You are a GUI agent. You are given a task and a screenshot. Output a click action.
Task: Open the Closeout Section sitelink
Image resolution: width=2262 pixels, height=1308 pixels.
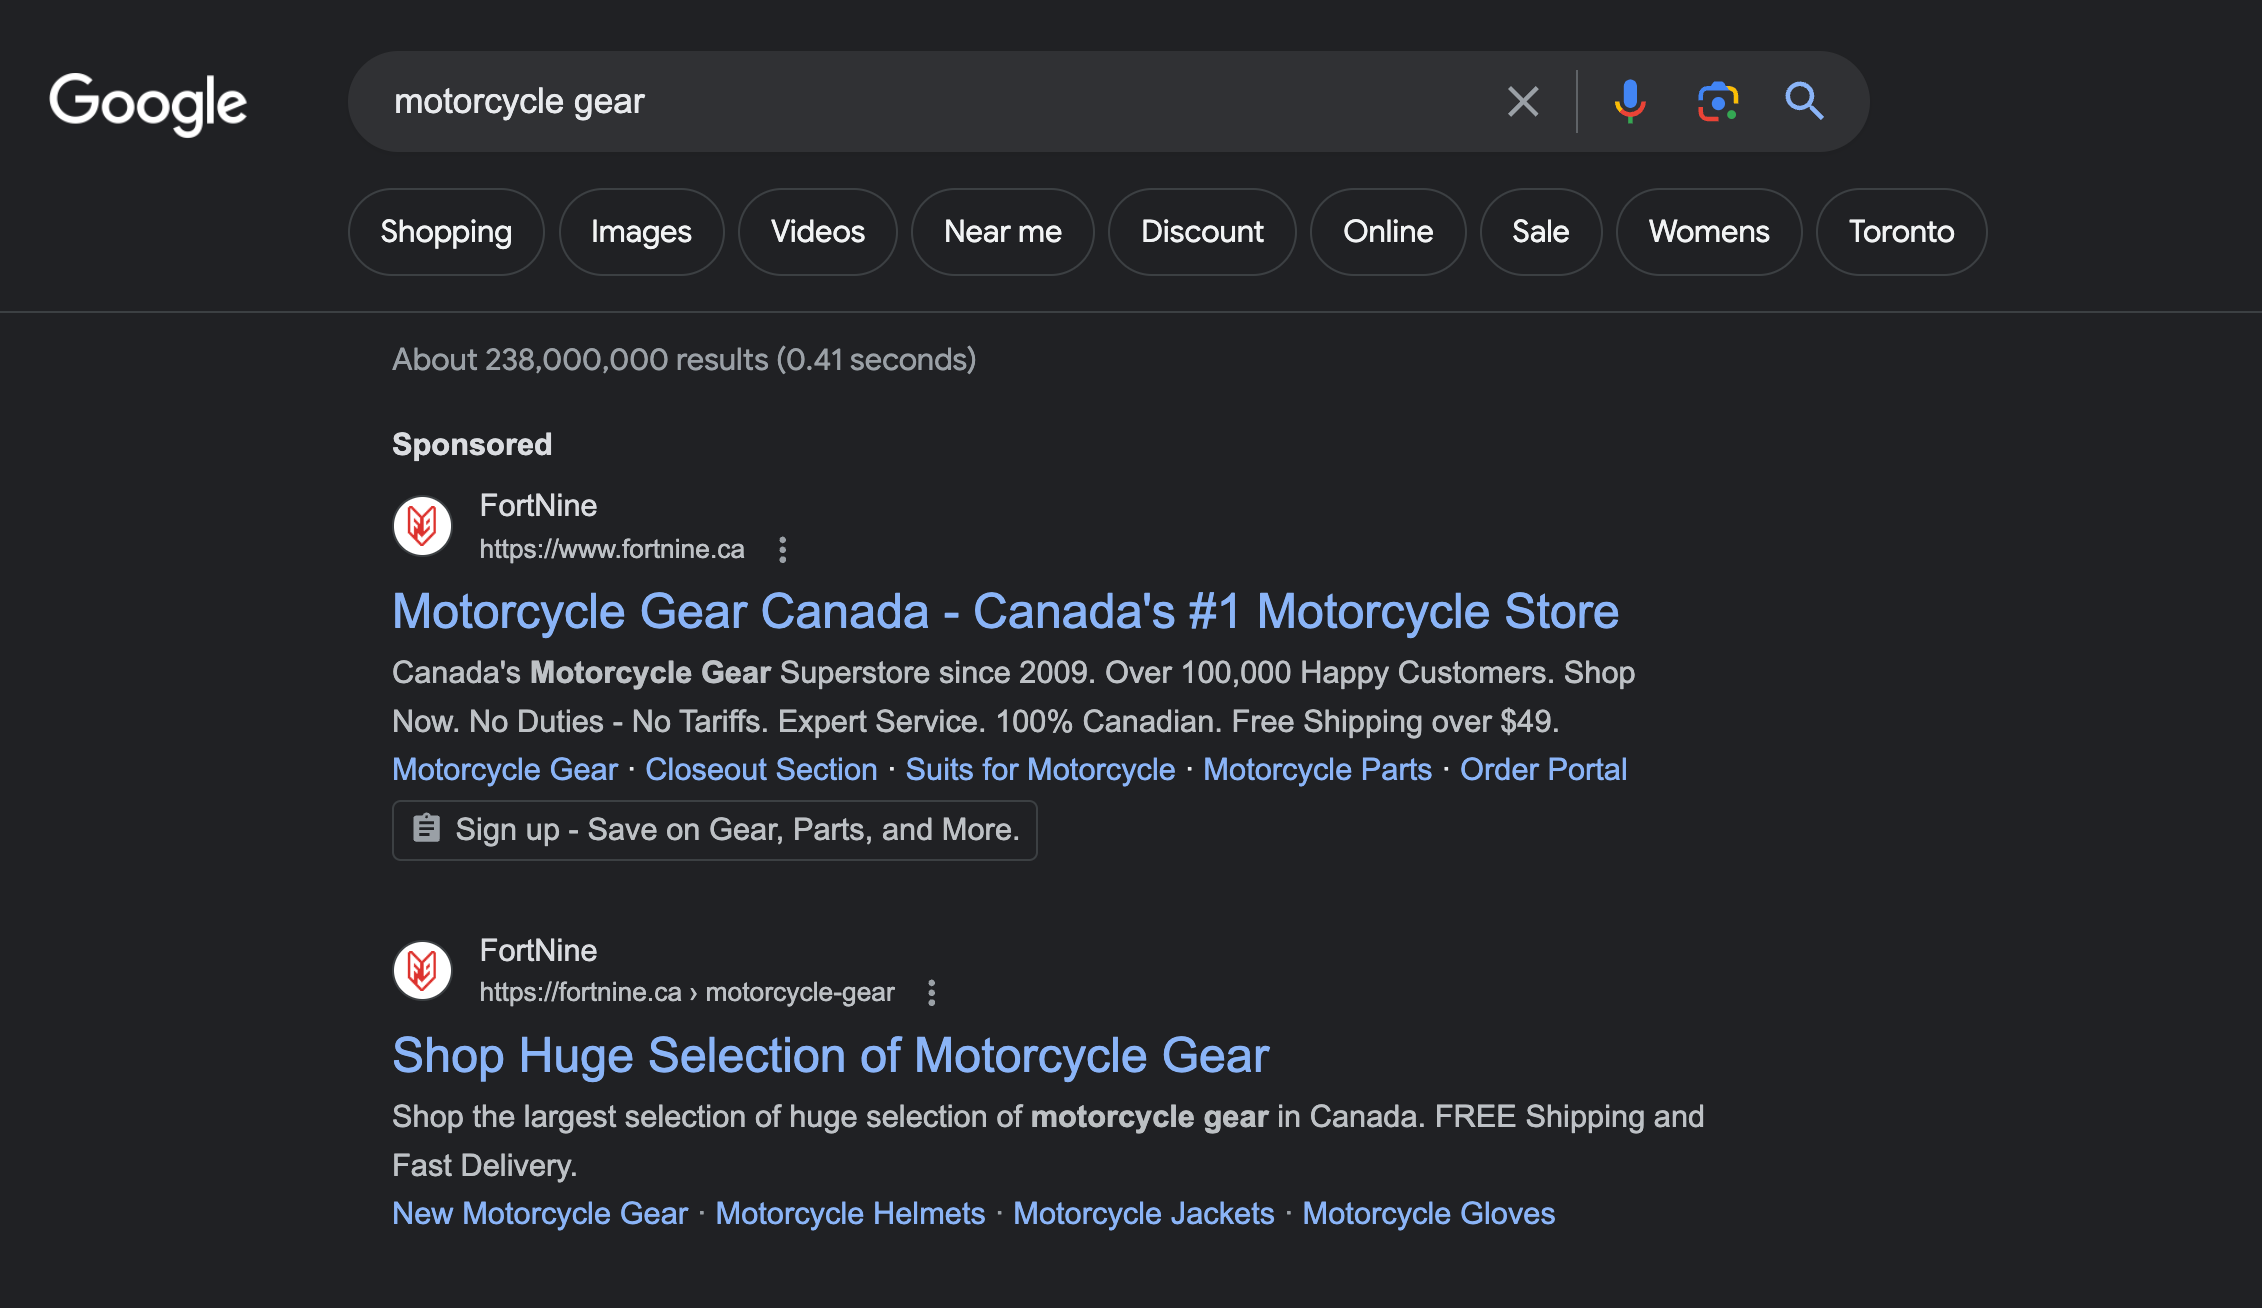tap(761, 769)
